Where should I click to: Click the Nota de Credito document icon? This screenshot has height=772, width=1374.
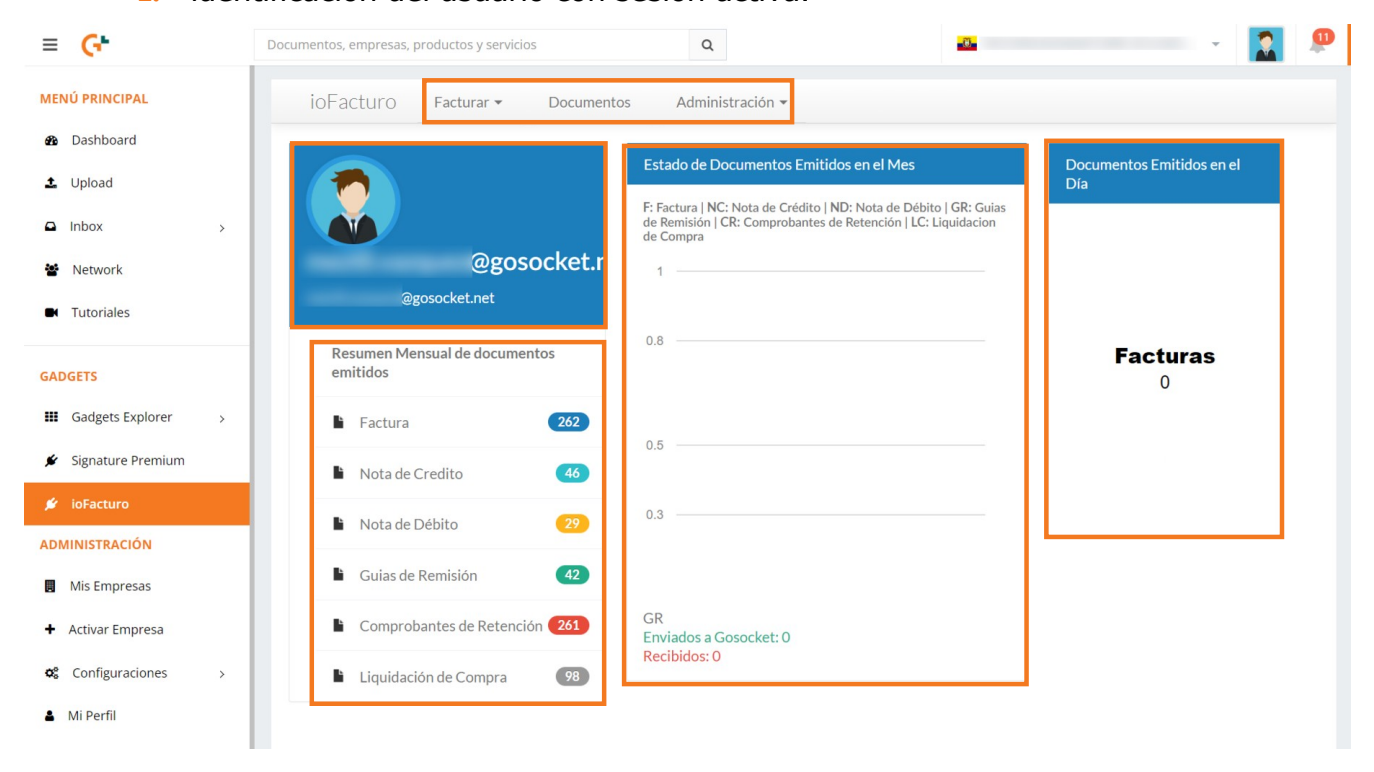(x=339, y=474)
